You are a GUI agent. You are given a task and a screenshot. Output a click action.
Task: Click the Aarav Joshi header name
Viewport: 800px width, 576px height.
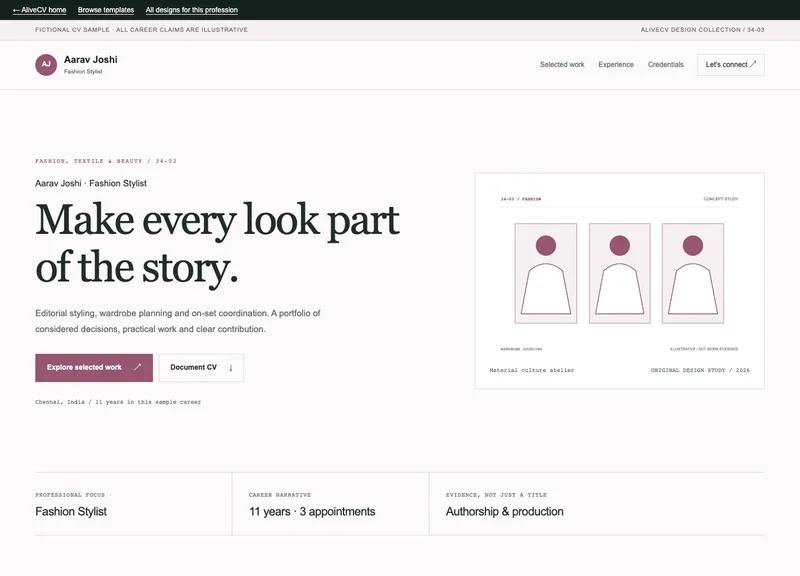pyautogui.click(x=90, y=59)
